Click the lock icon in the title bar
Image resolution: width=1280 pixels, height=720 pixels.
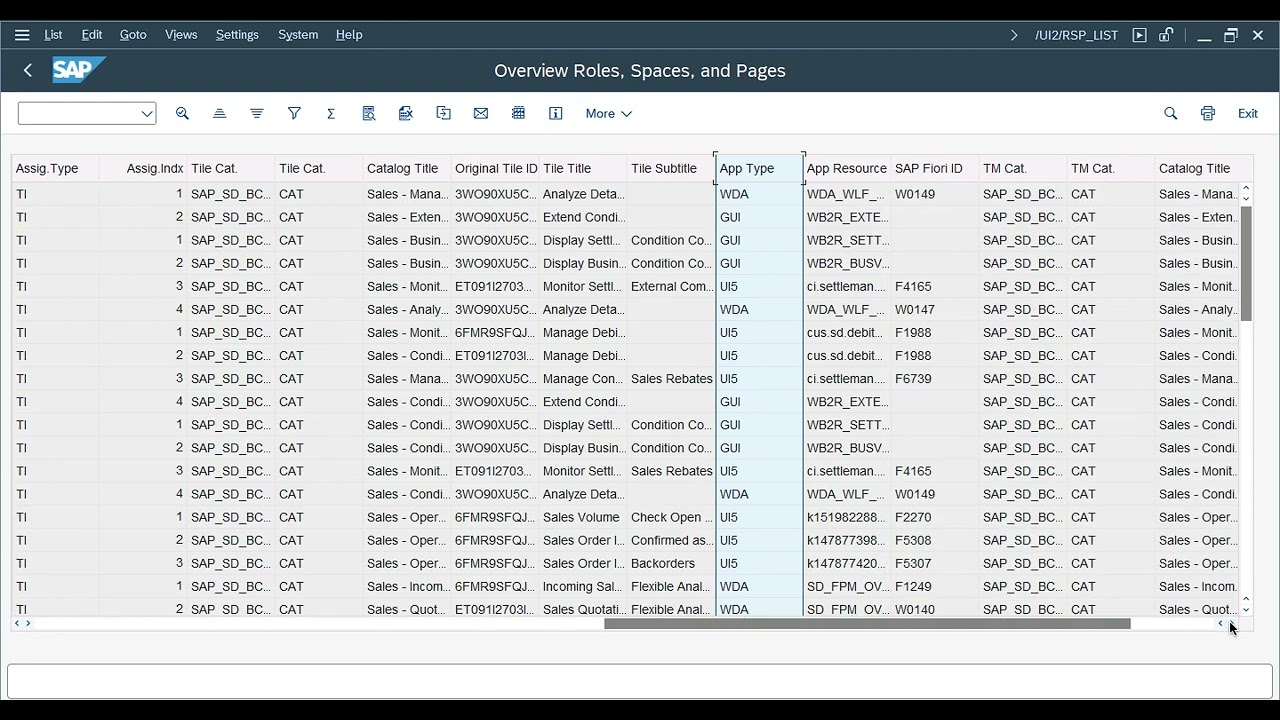(x=1166, y=35)
